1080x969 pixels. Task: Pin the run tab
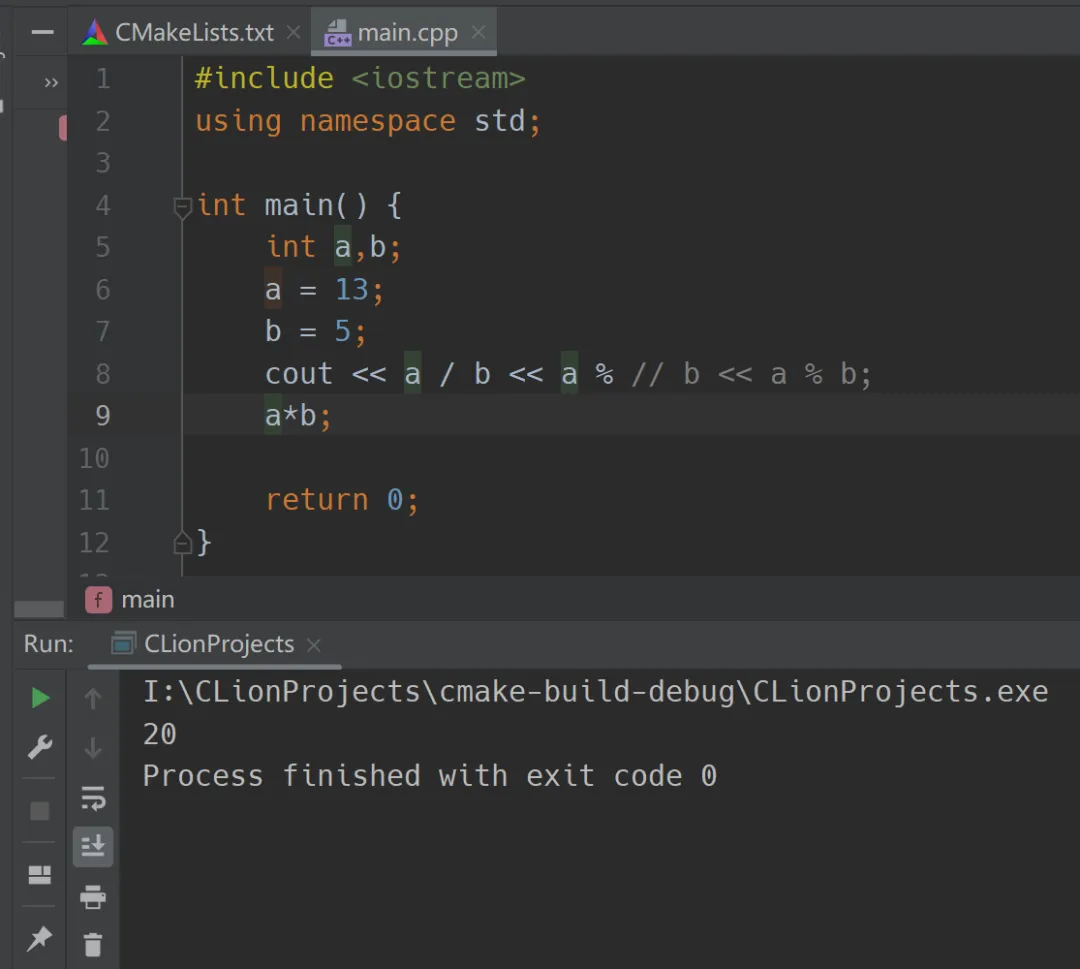pos(39,938)
